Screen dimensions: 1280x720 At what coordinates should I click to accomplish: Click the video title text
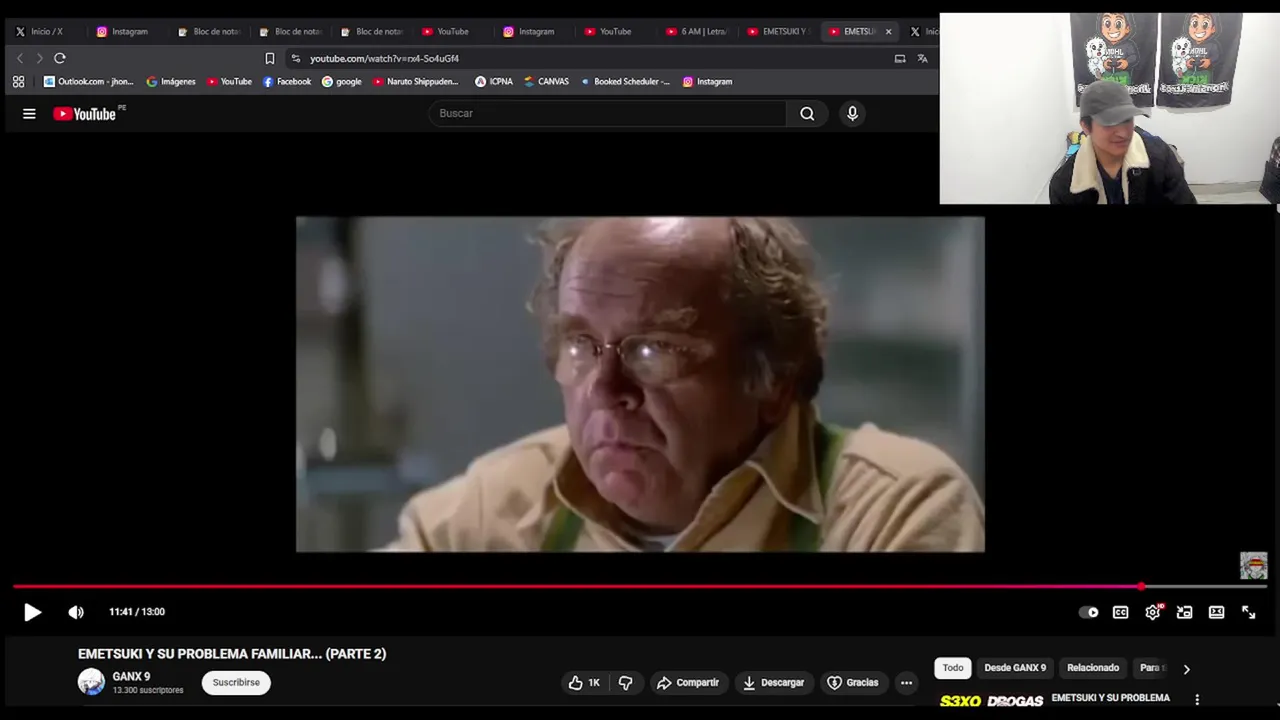[232, 654]
